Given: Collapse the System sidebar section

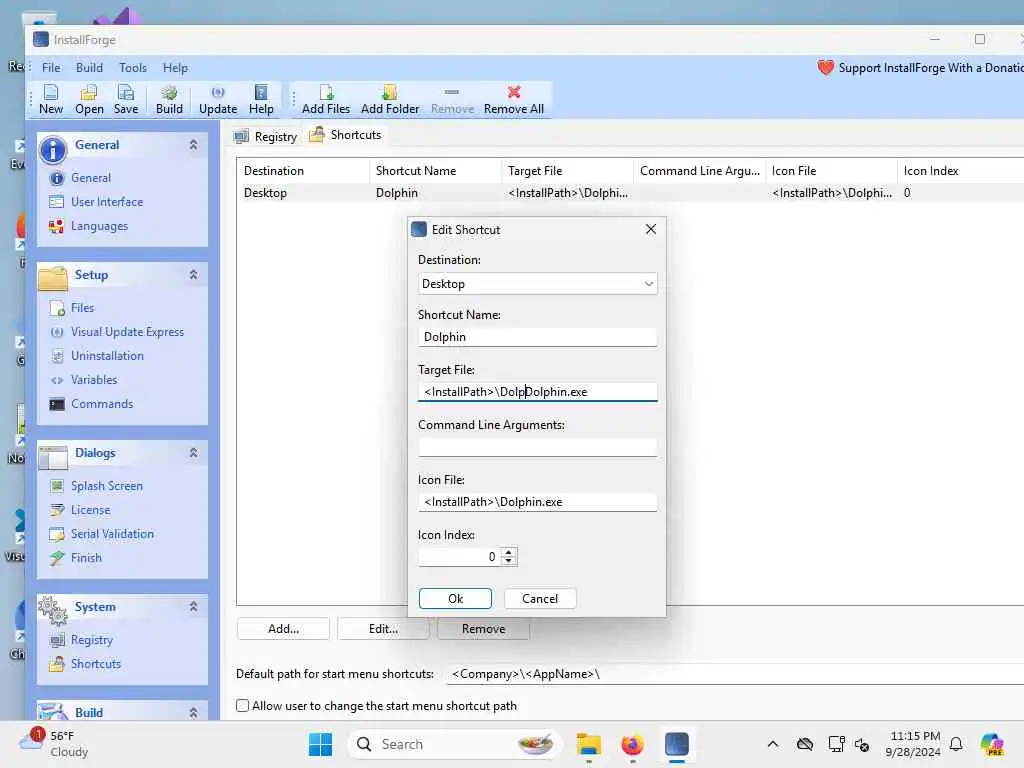Looking at the screenshot, I should coord(193,607).
